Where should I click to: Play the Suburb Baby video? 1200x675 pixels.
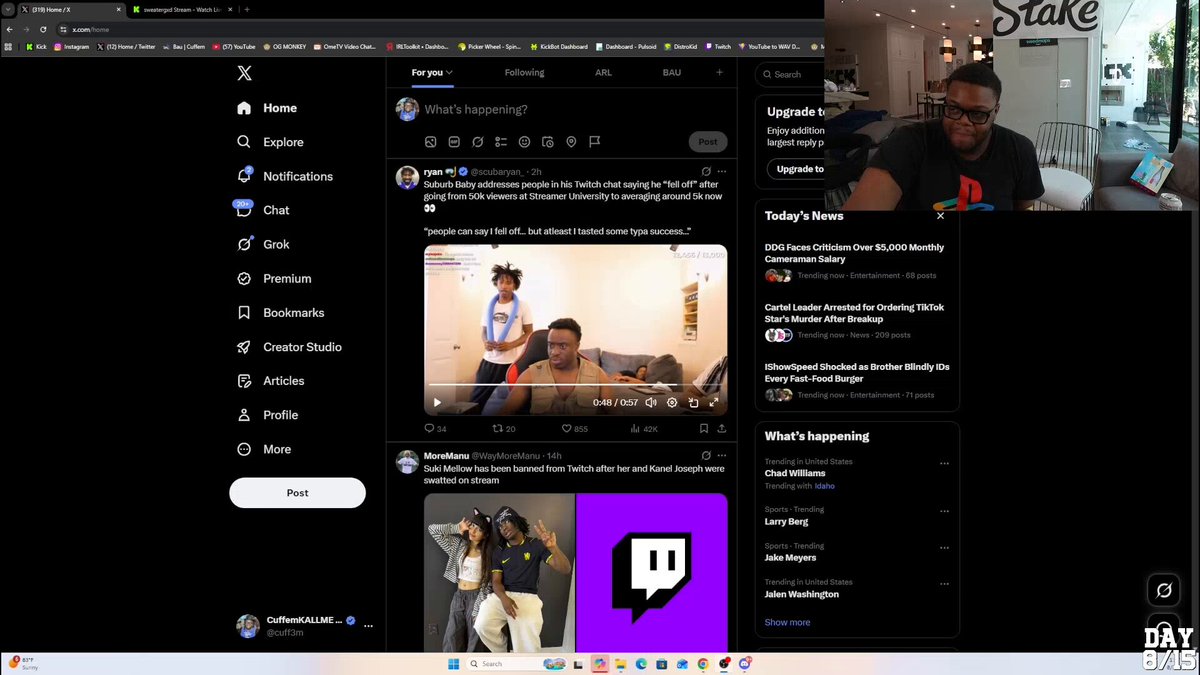click(x=437, y=402)
